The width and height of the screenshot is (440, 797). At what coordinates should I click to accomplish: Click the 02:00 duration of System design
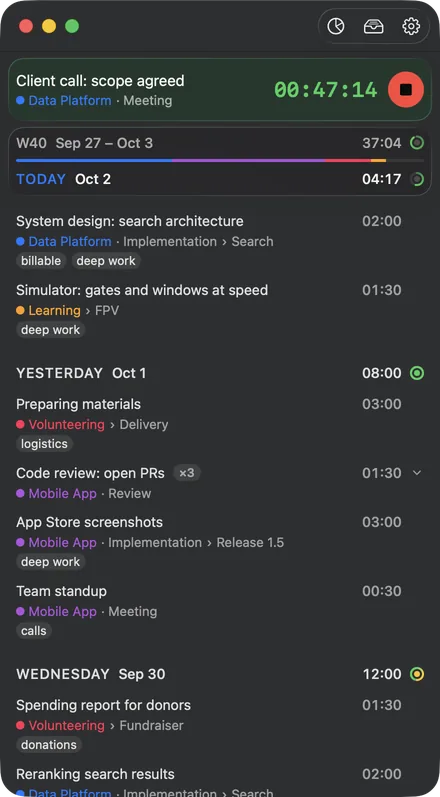382,221
